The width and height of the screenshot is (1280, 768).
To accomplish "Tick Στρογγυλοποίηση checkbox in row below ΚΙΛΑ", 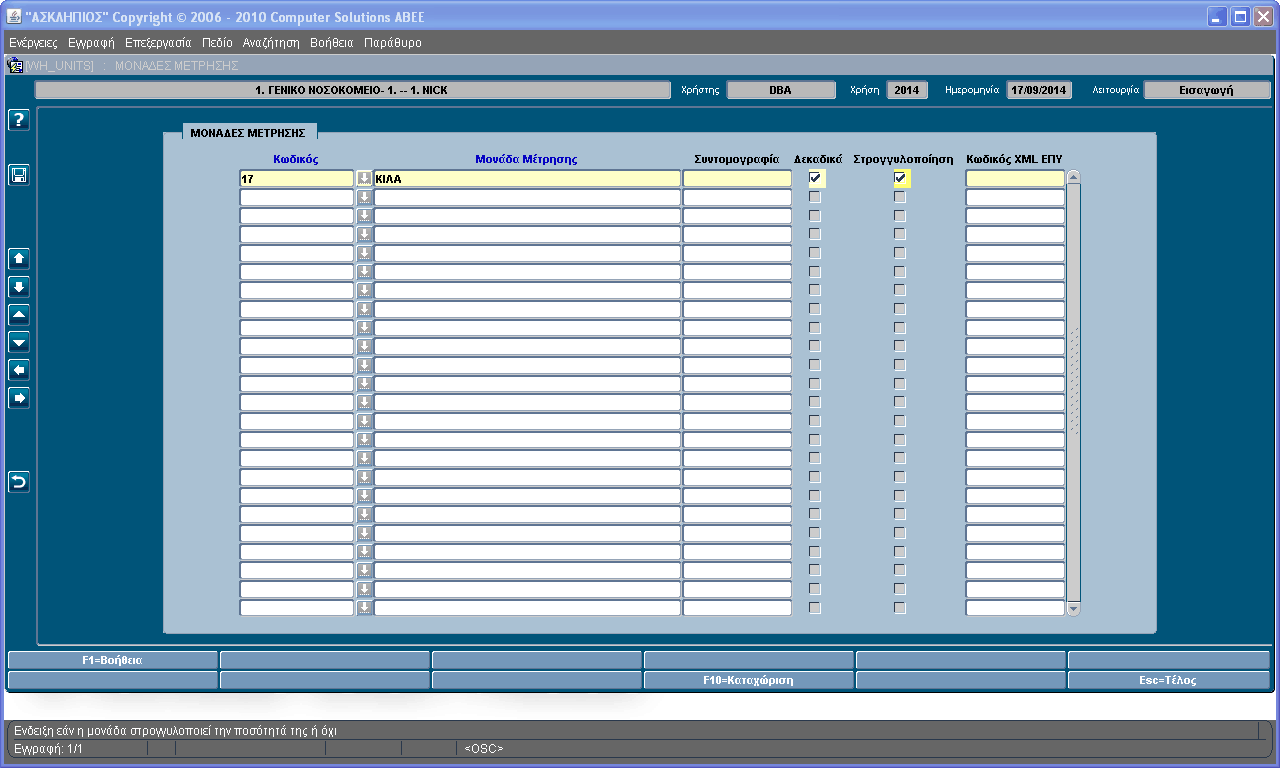I will tap(900, 197).
